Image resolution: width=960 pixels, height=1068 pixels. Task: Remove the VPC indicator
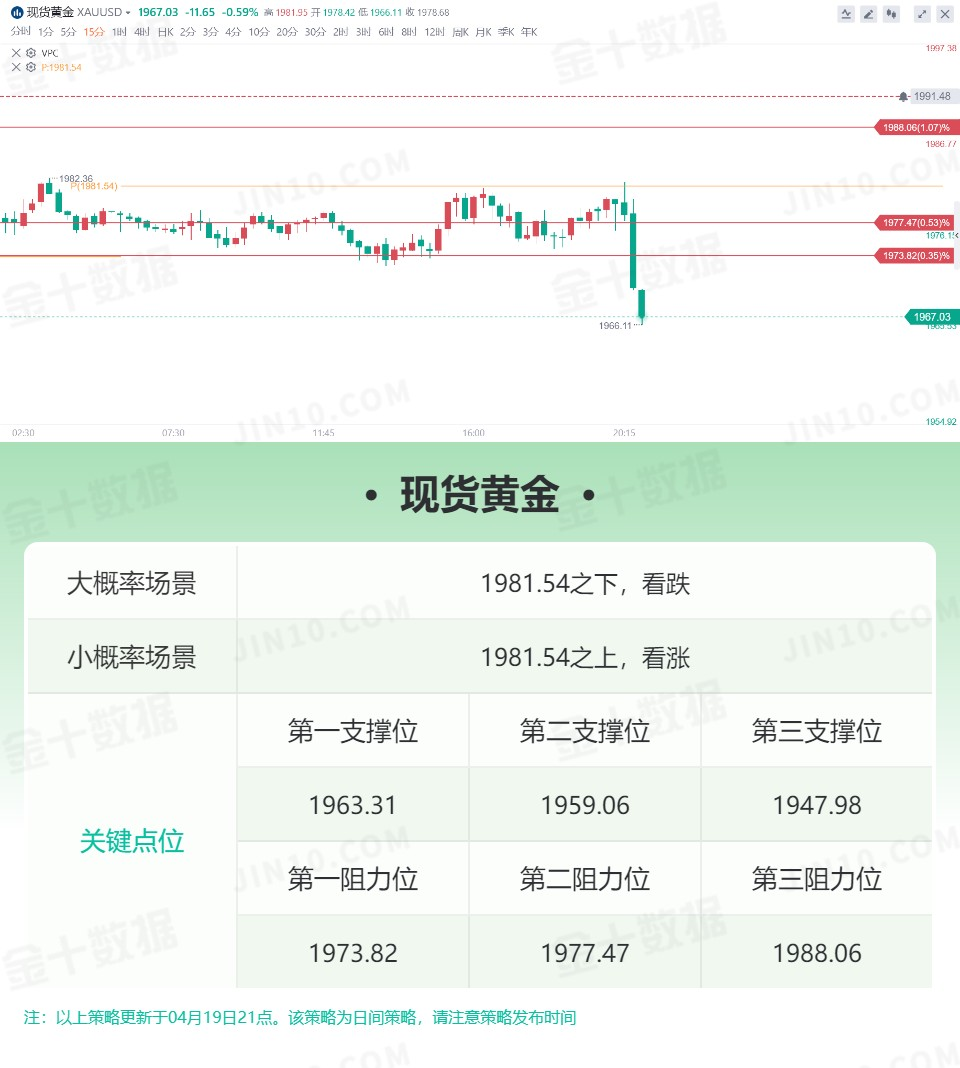[x=16, y=52]
